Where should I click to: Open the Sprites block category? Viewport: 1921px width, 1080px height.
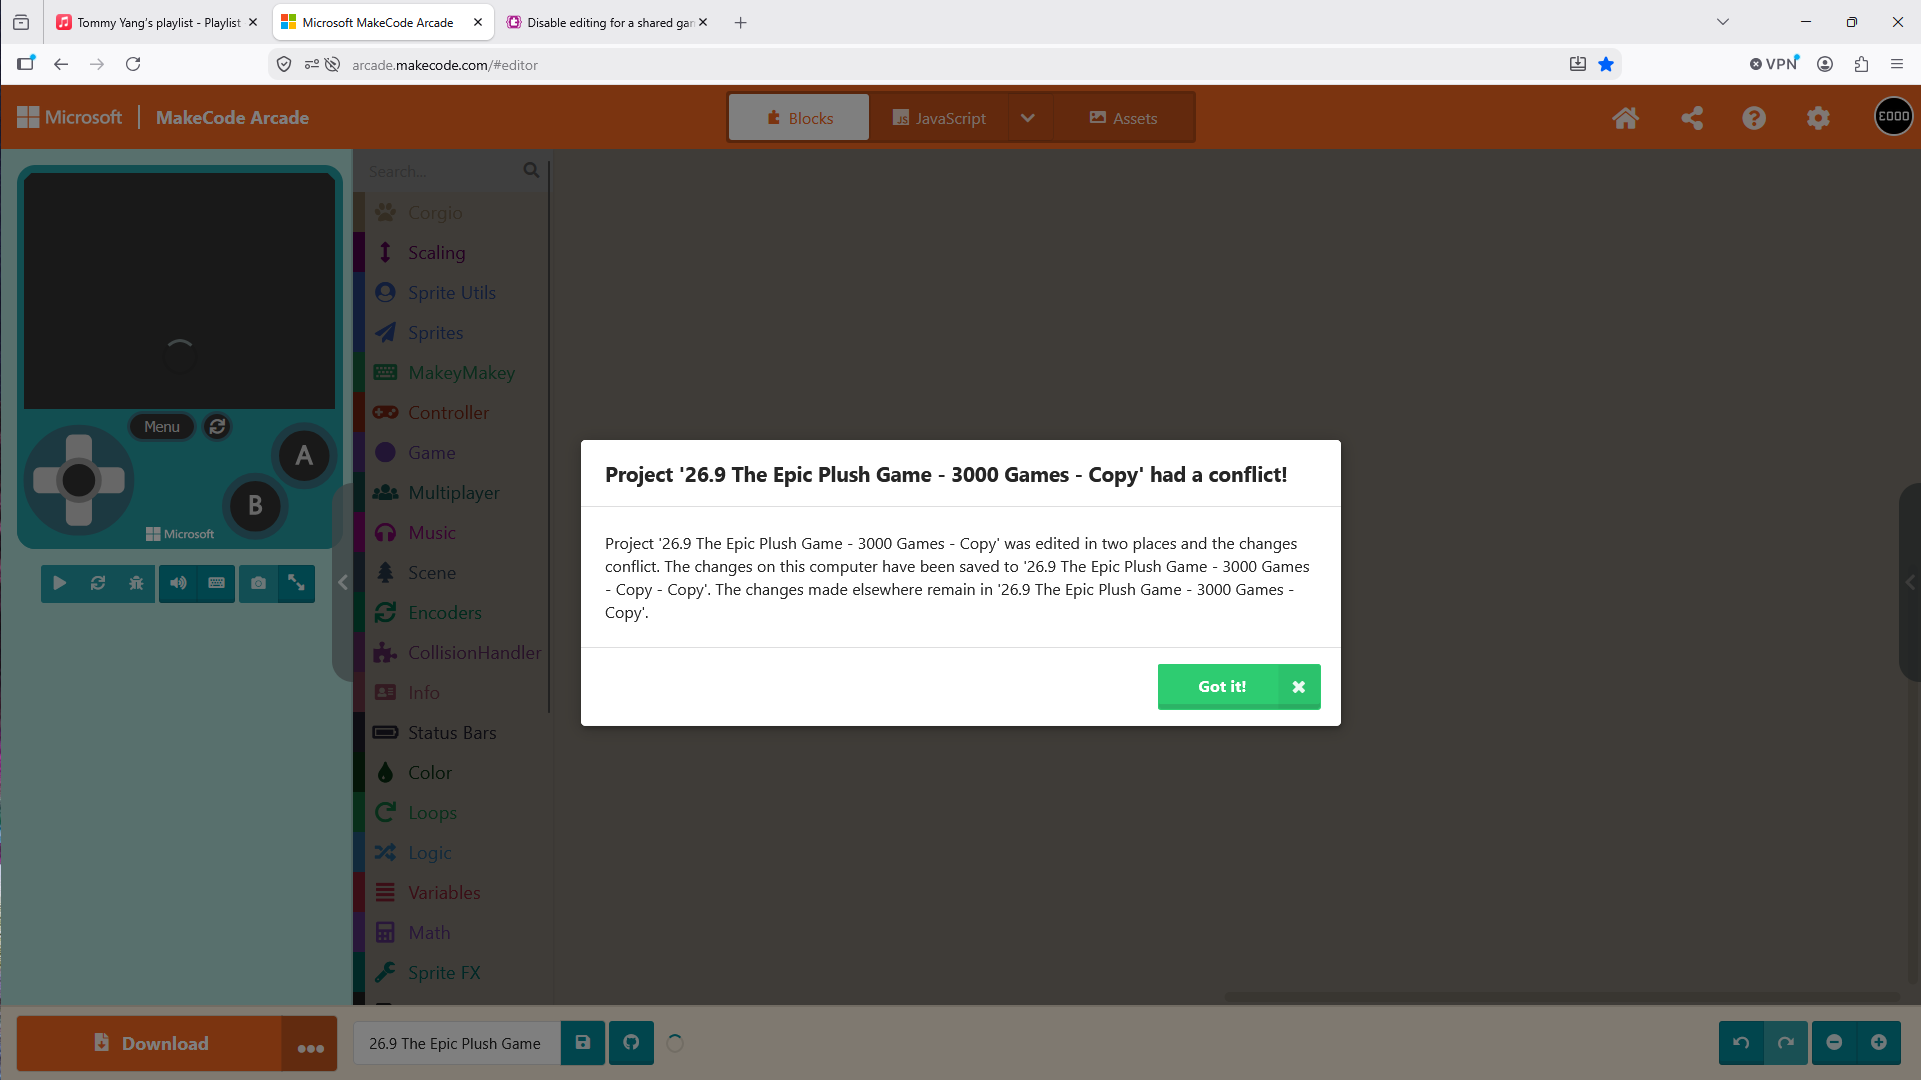pyautogui.click(x=451, y=333)
